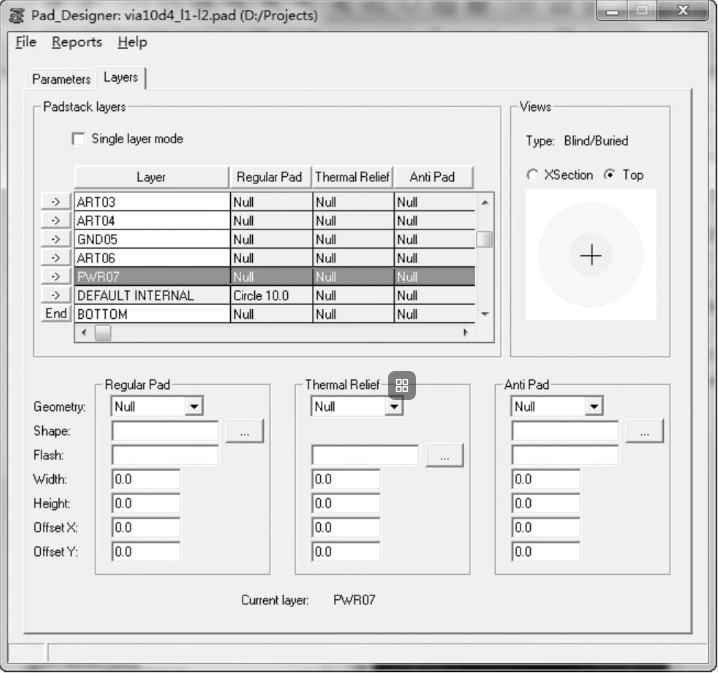The image size is (718, 673).
Task: Click the Anti Pad Width field
Action: (x=546, y=479)
